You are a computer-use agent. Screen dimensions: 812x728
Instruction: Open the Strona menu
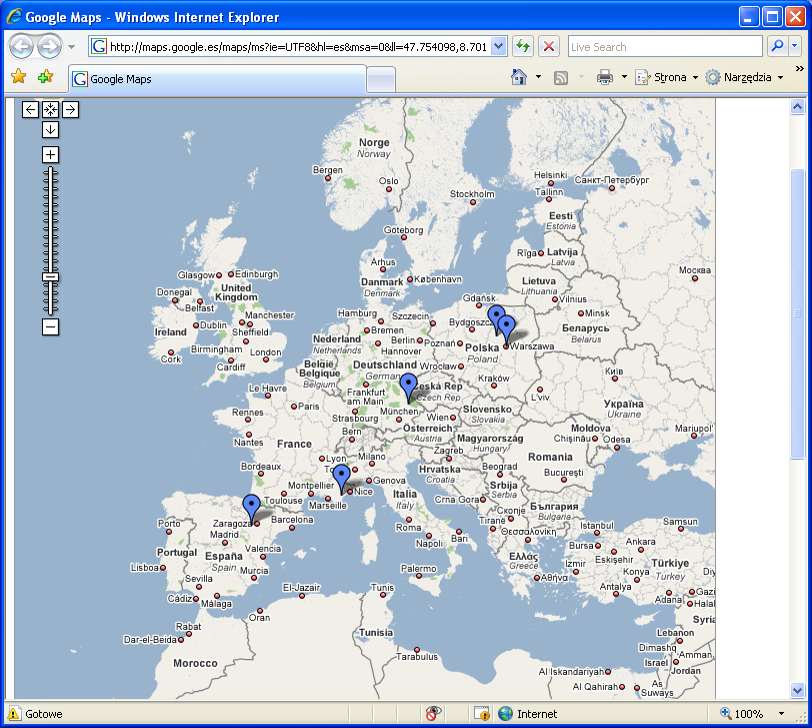click(667, 77)
